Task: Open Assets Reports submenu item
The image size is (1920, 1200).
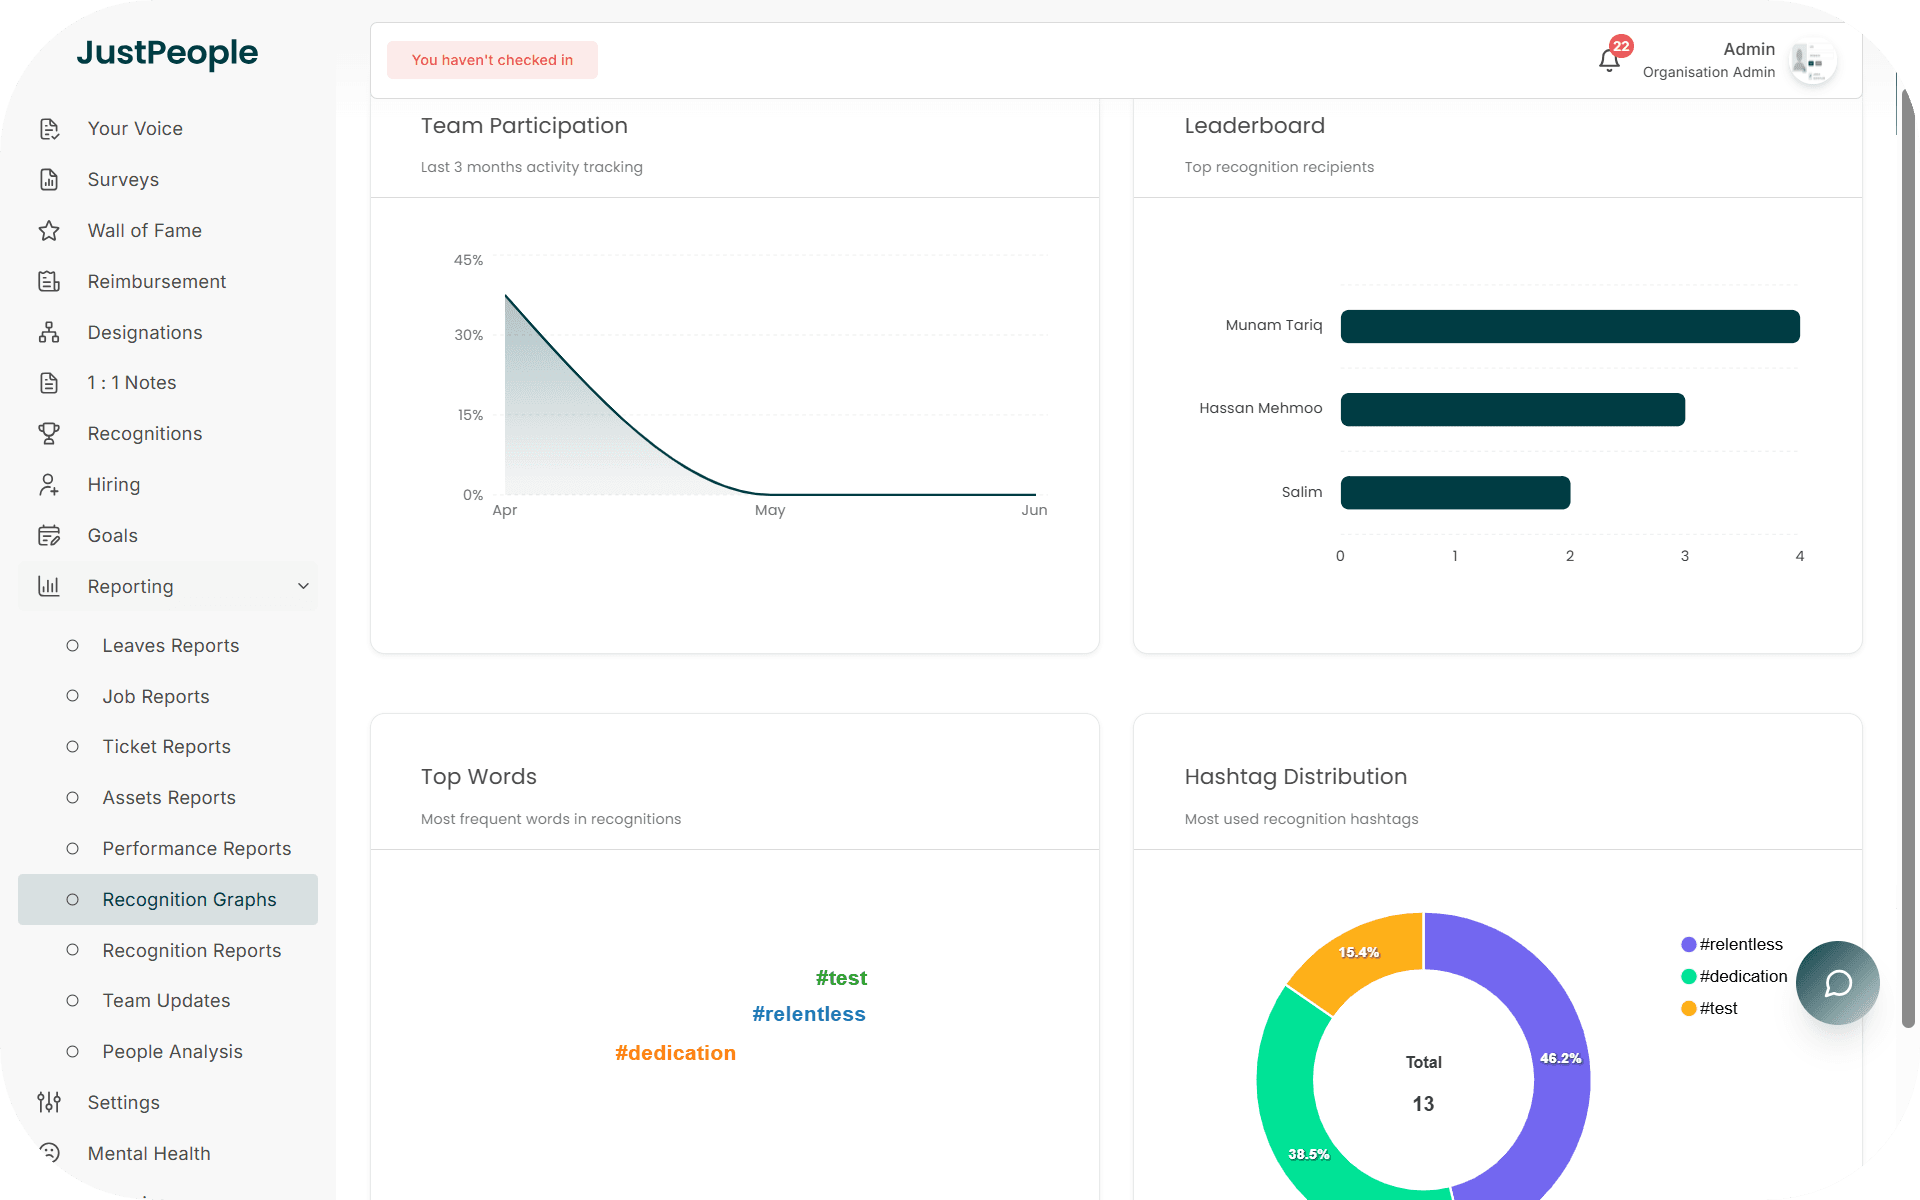Action: click(168, 798)
